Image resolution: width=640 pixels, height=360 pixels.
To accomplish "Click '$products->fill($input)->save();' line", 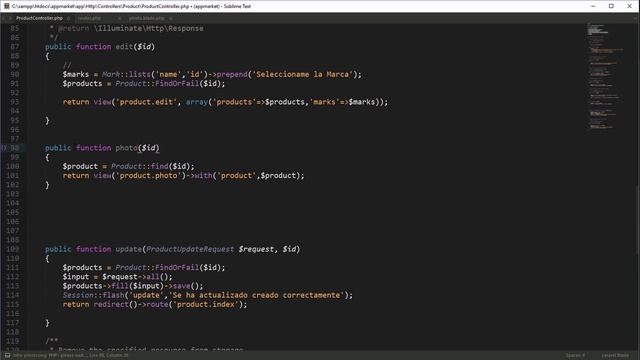I will pyautogui.click(x=133, y=286).
